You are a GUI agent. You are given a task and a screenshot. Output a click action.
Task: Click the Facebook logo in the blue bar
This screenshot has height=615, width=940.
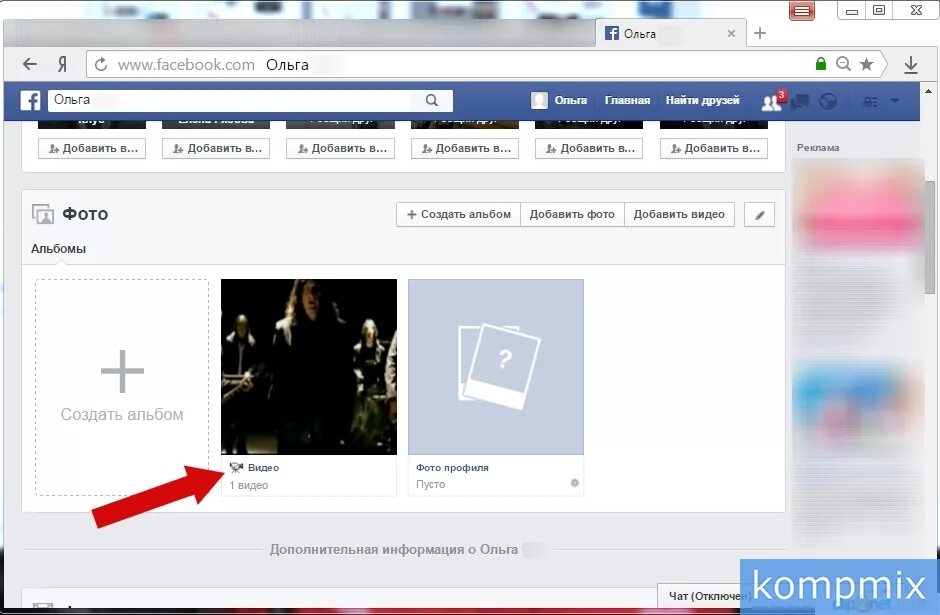coord(31,100)
